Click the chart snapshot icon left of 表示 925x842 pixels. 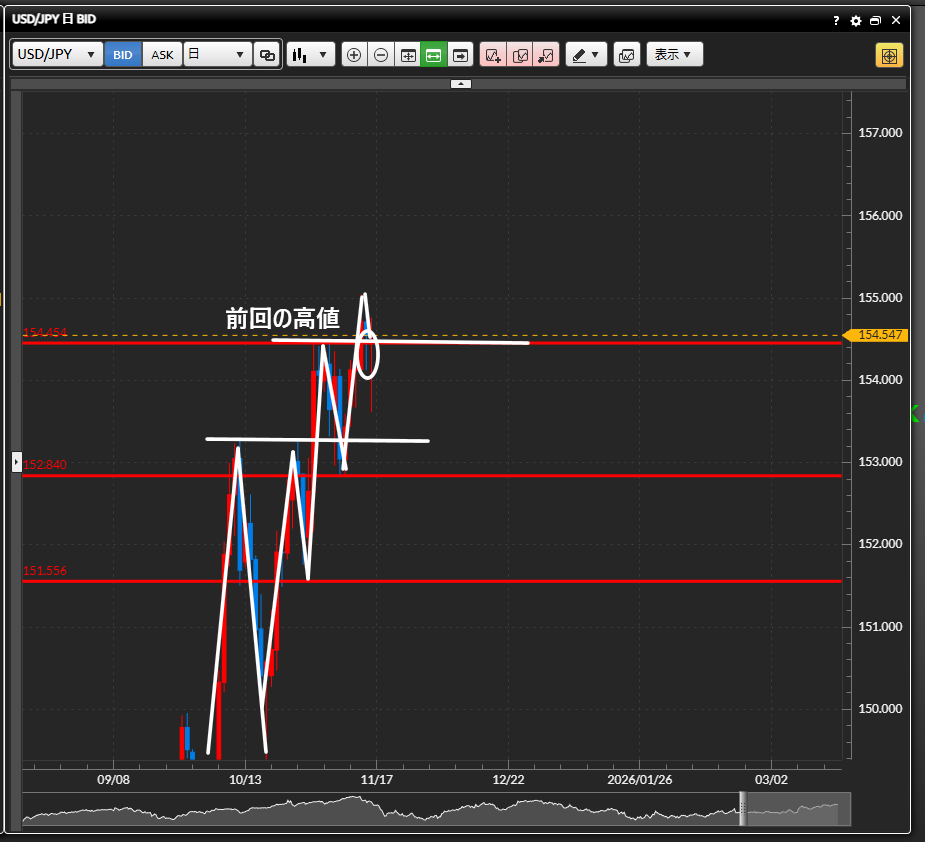point(626,55)
